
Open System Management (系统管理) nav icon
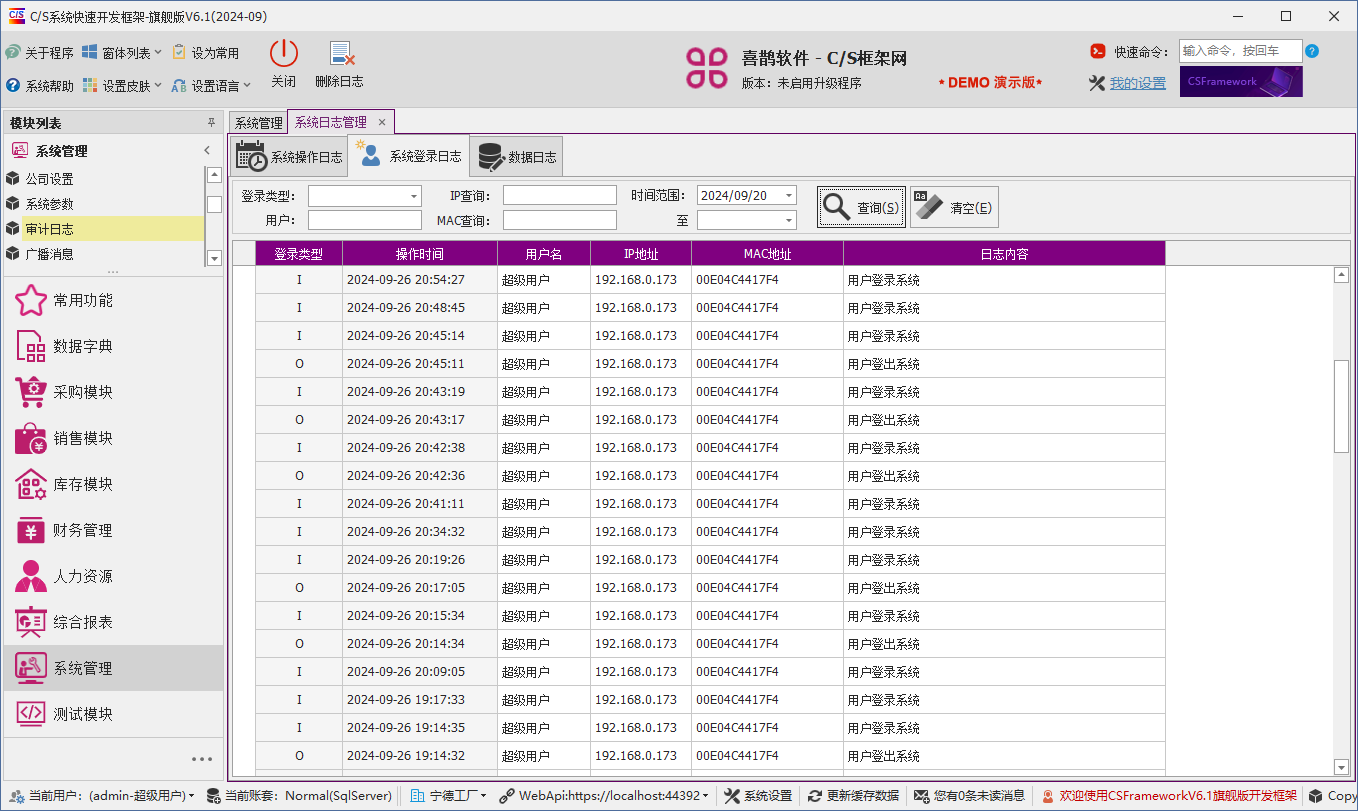[31, 668]
